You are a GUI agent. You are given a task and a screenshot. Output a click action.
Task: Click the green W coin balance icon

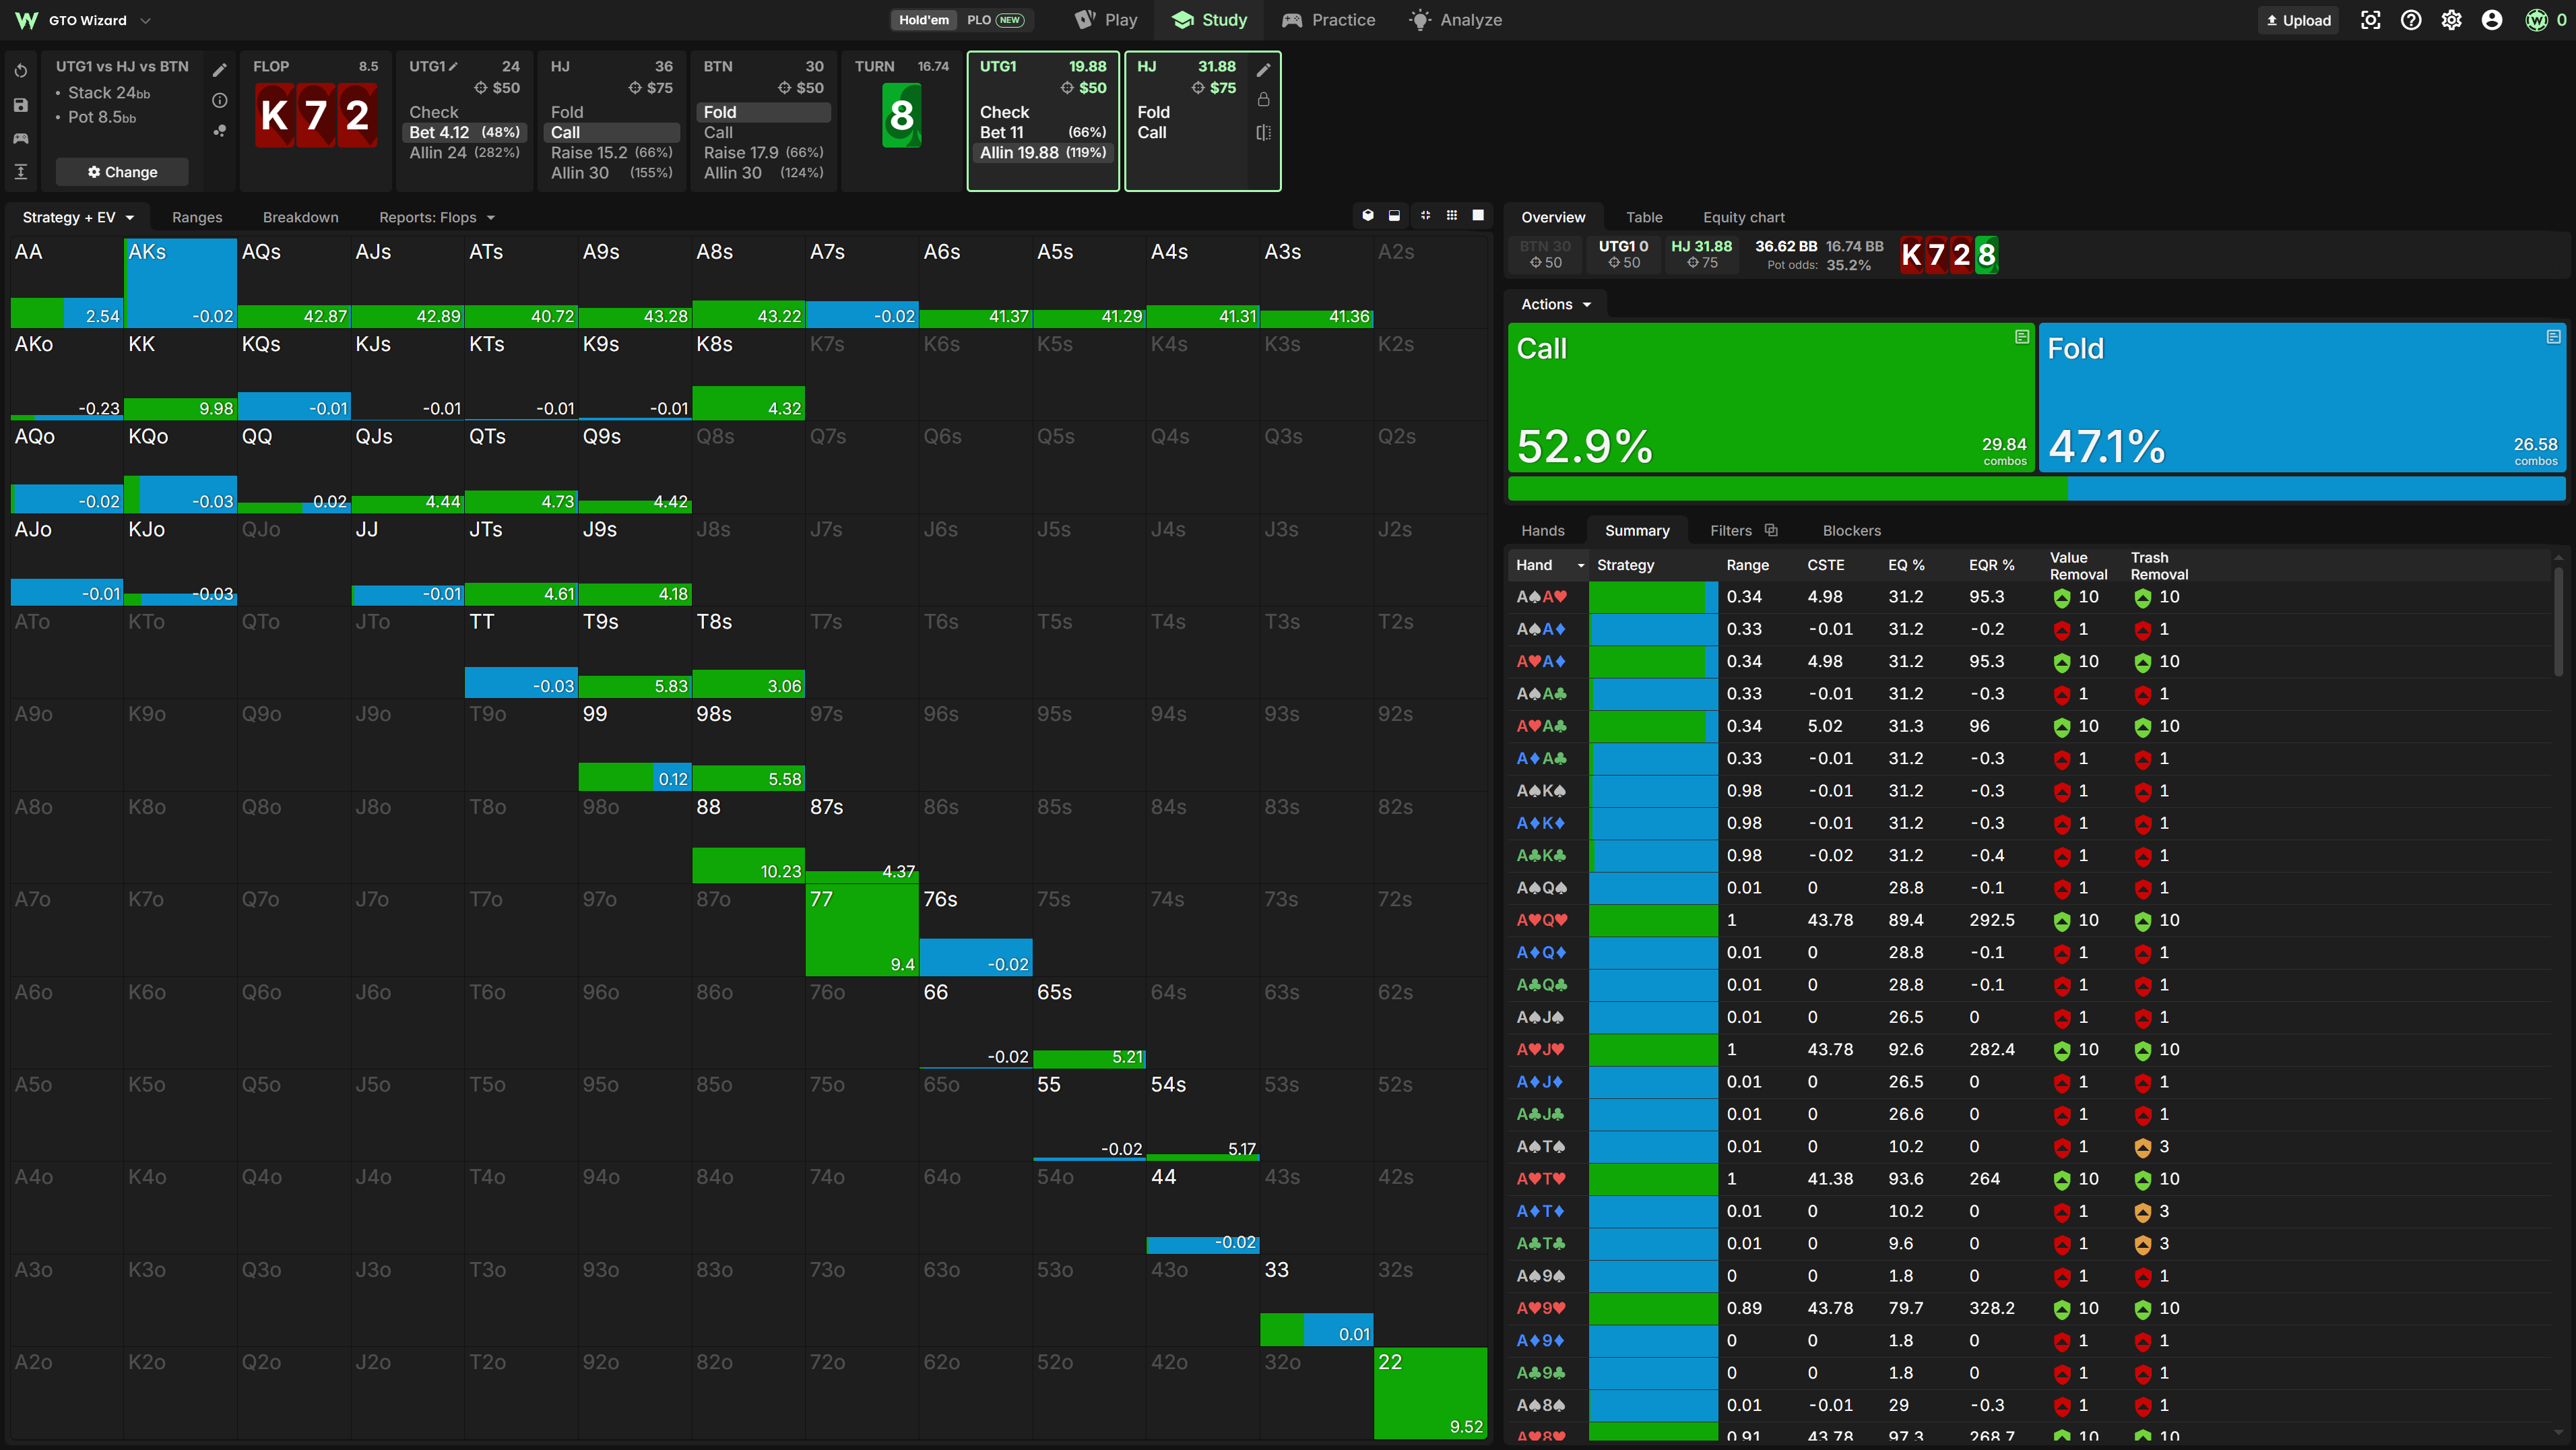(x=2537, y=20)
